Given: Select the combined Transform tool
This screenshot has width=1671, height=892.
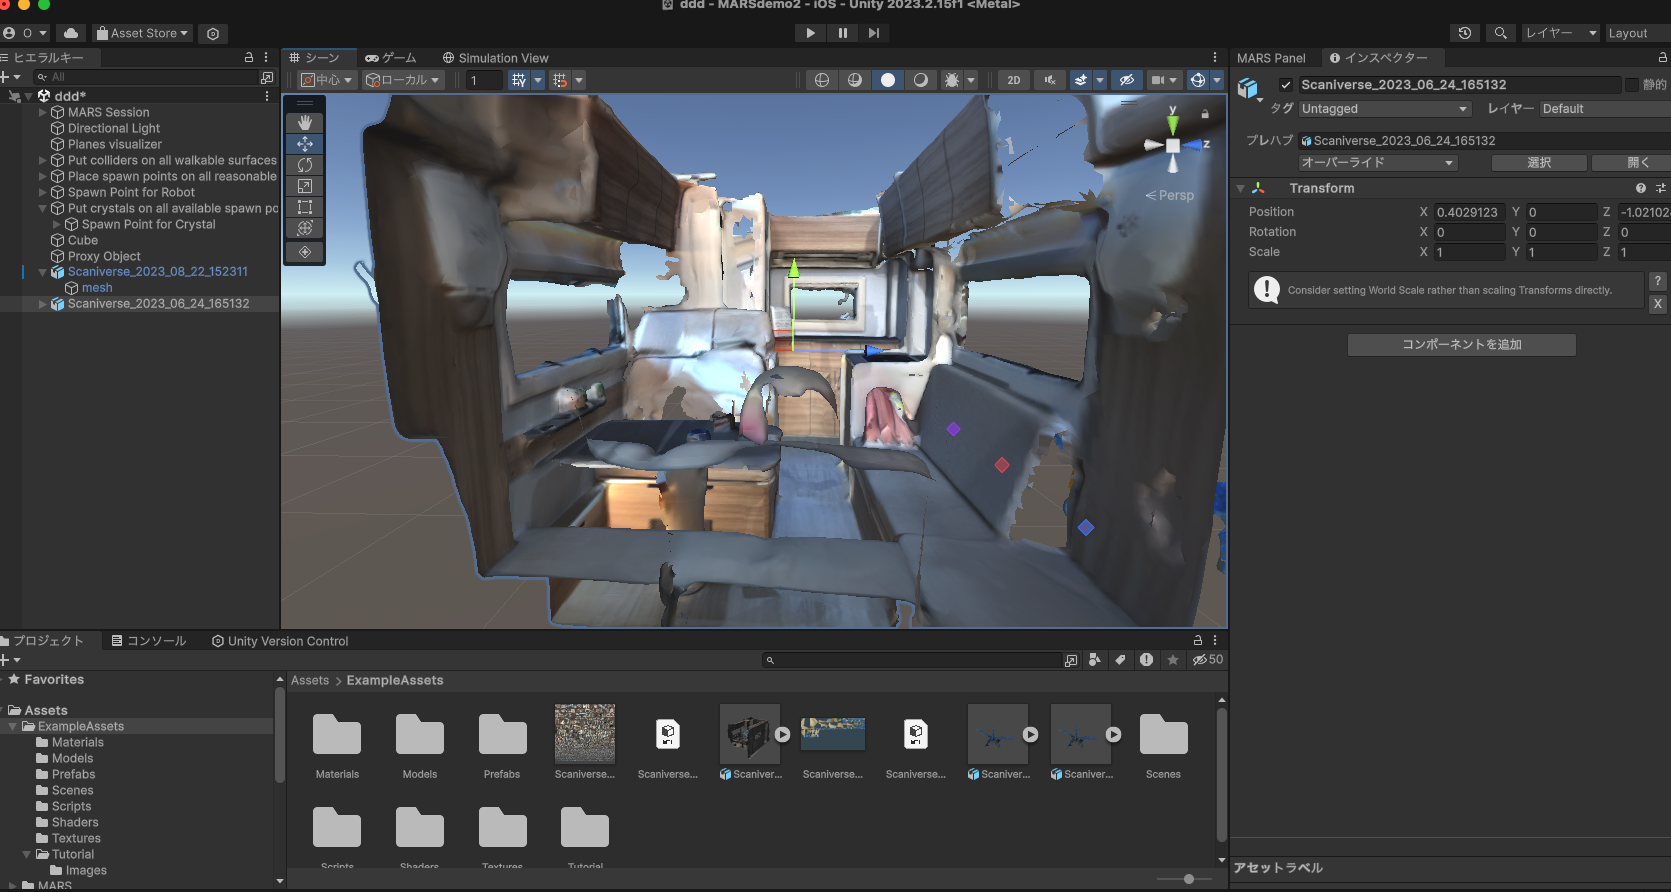Looking at the screenshot, I should click(305, 228).
